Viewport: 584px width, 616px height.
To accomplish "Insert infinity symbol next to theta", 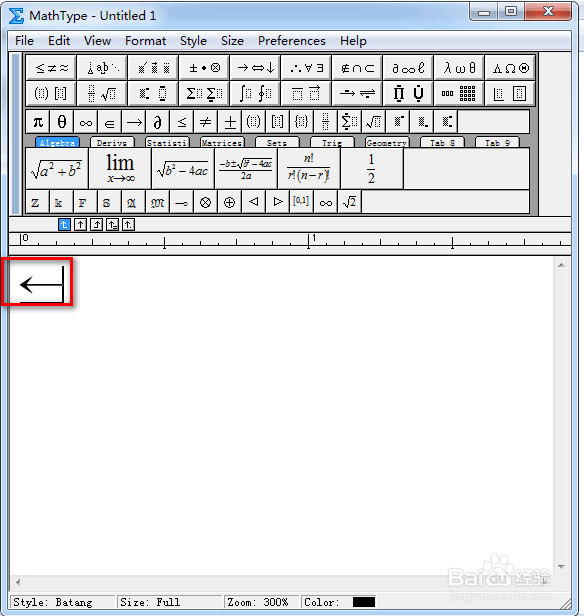I will pos(86,122).
